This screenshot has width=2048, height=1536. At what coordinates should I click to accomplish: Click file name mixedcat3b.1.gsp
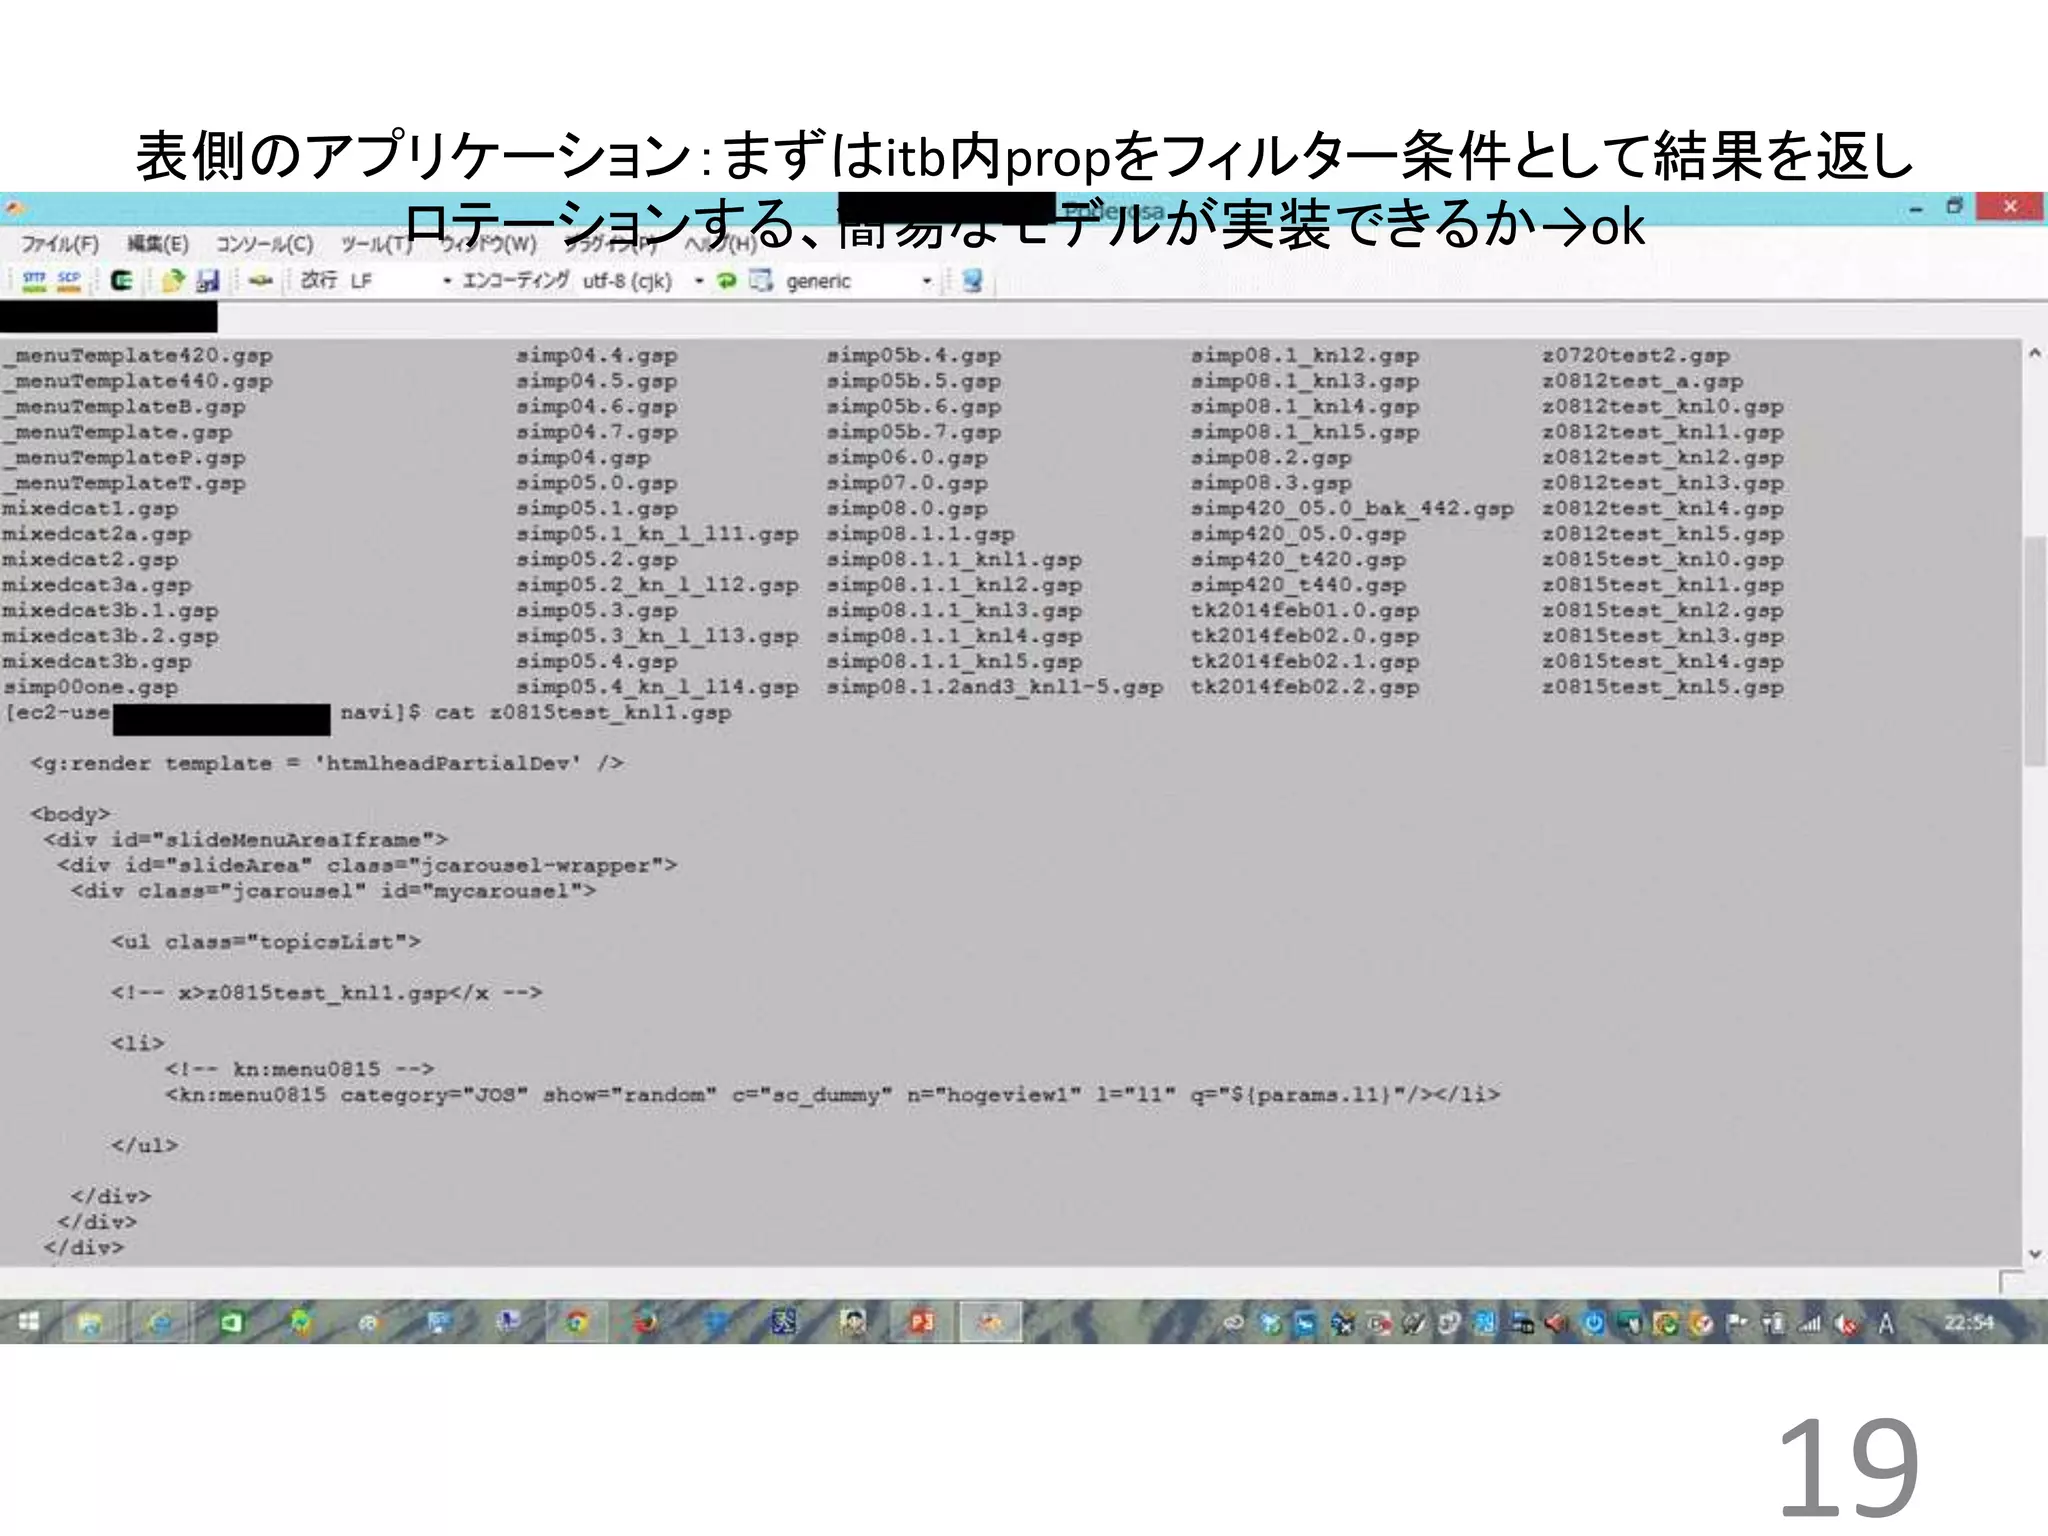[x=110, y=610]
